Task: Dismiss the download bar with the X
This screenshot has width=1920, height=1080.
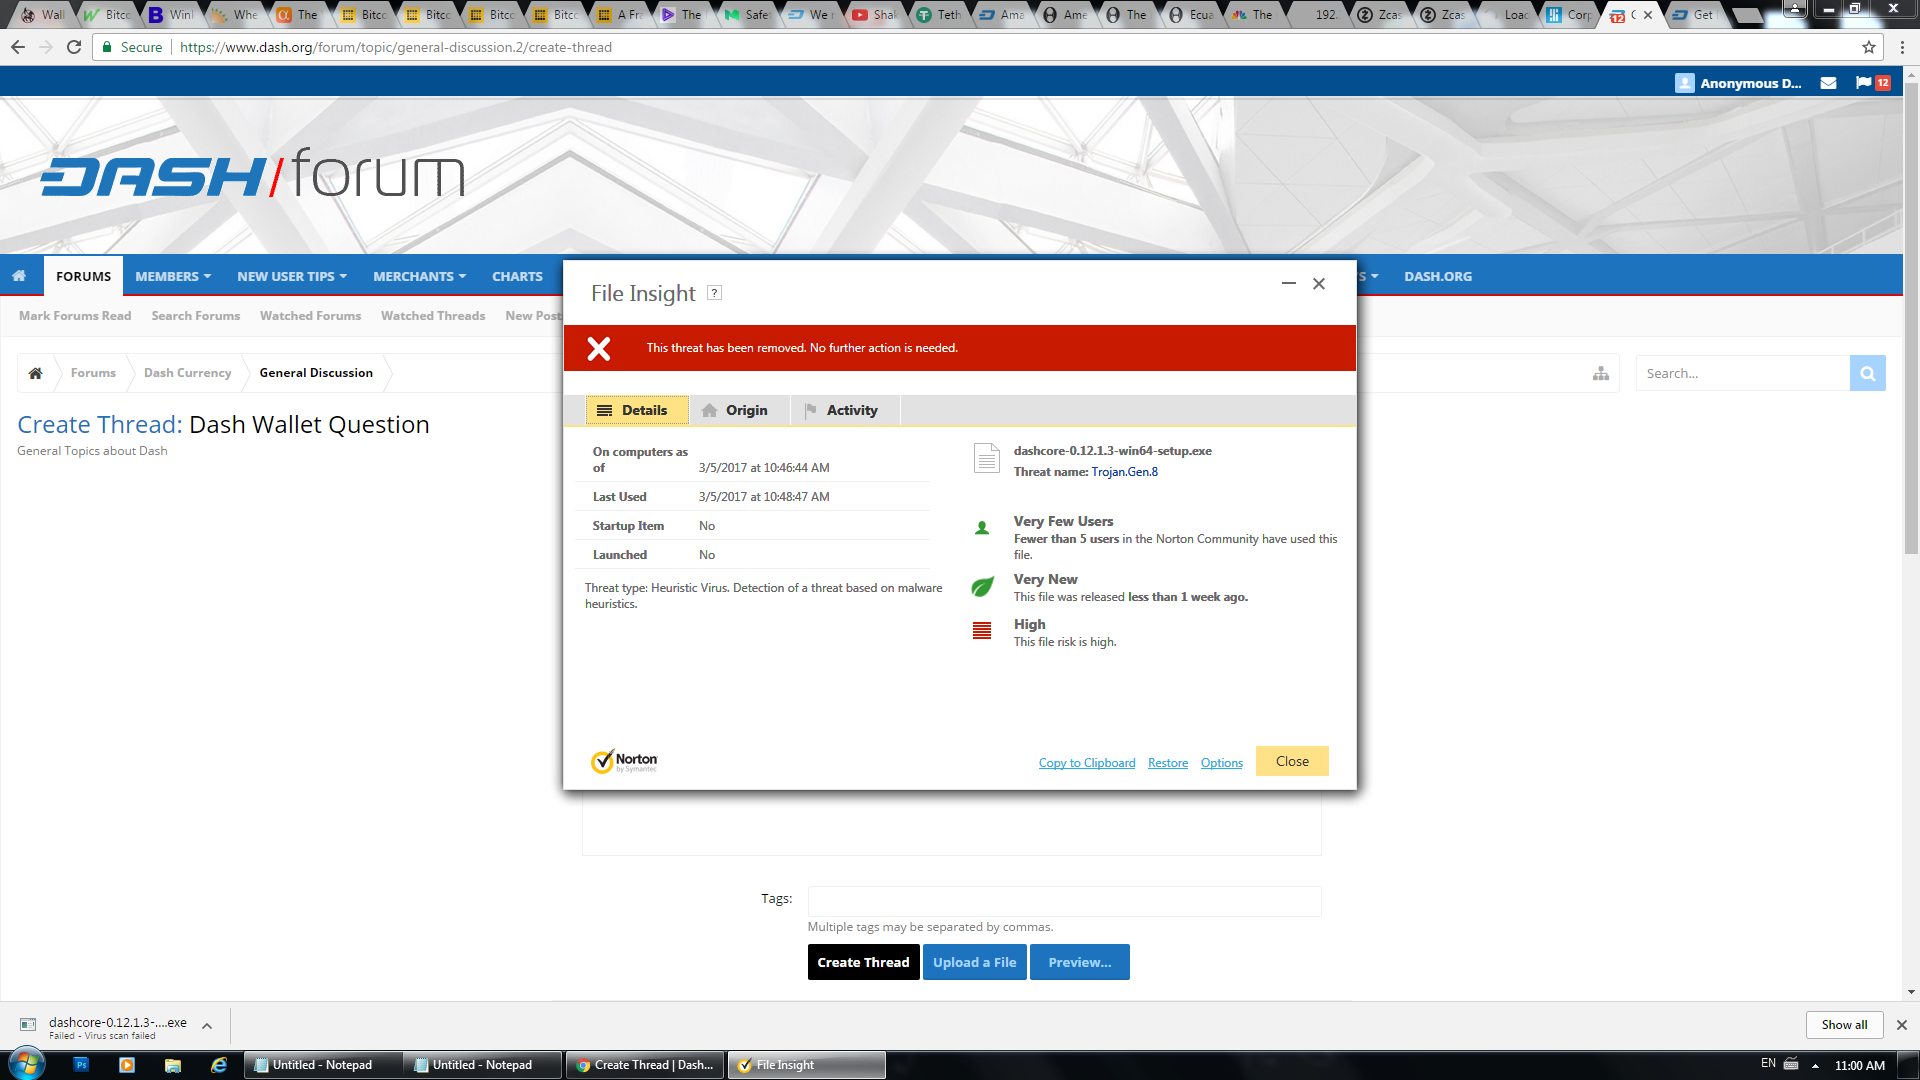Action: tap(1902, 1025)
